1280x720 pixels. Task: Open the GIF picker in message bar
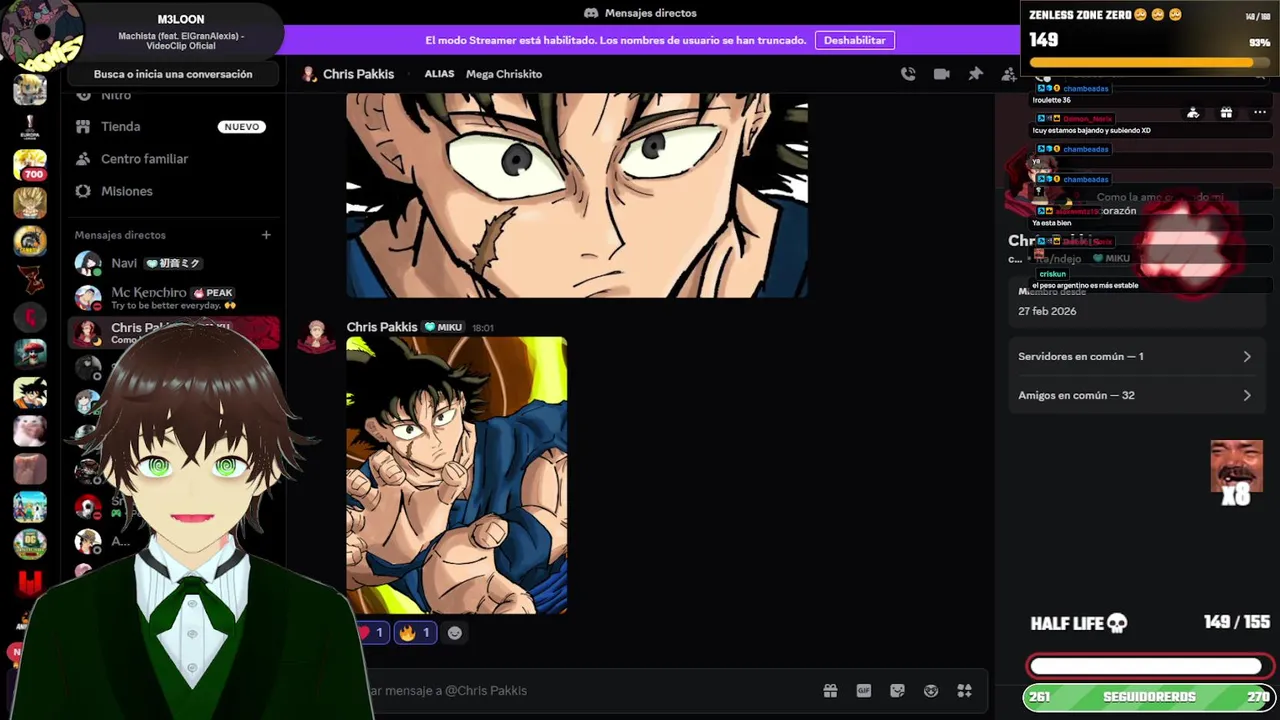point(864,690)
